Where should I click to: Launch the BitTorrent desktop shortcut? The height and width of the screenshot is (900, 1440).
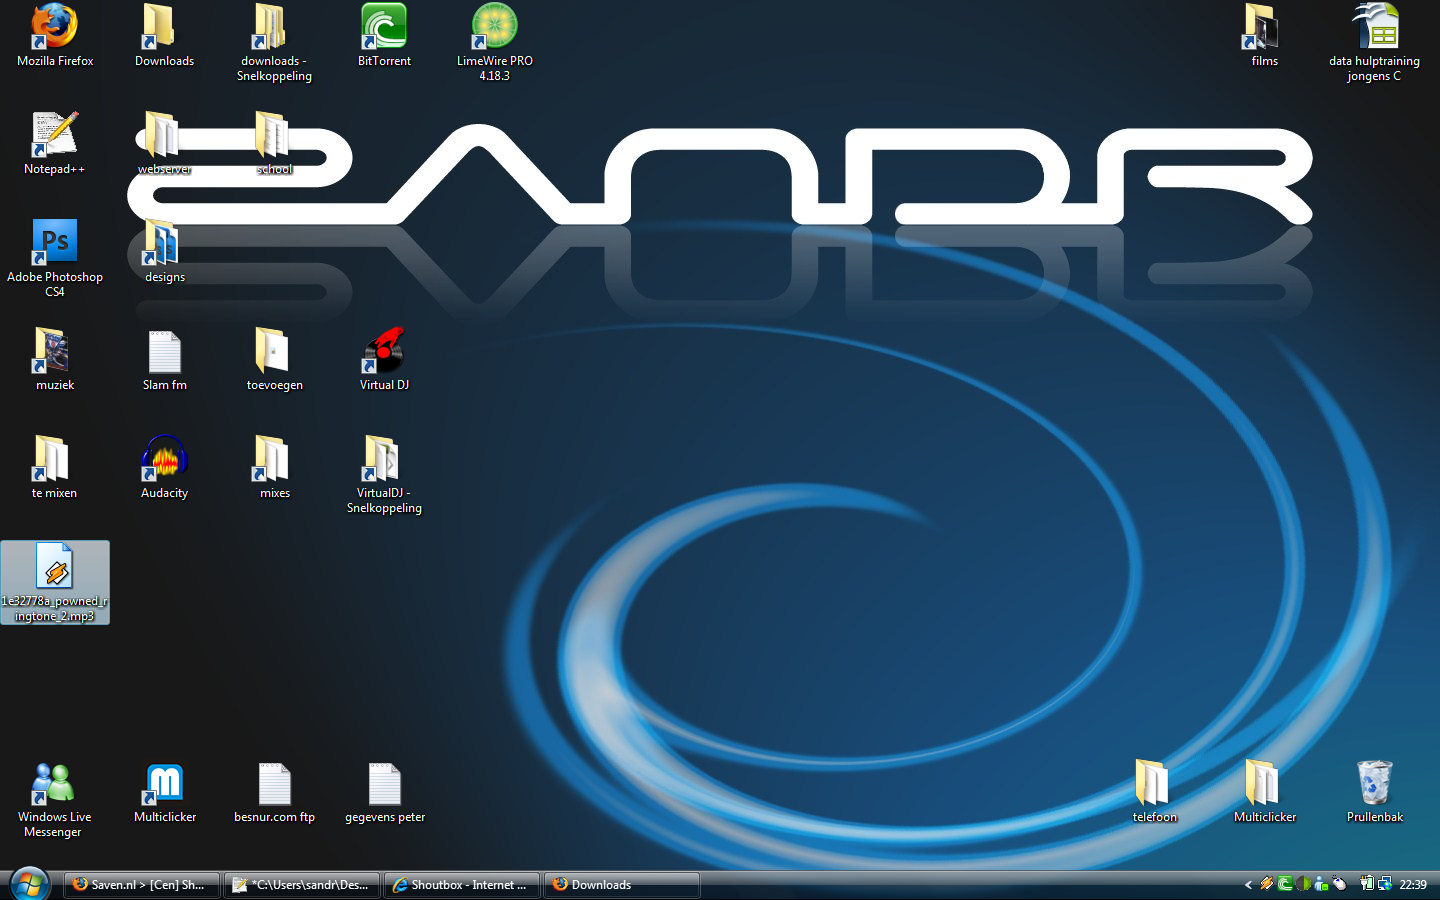click(x=384, y=36)
